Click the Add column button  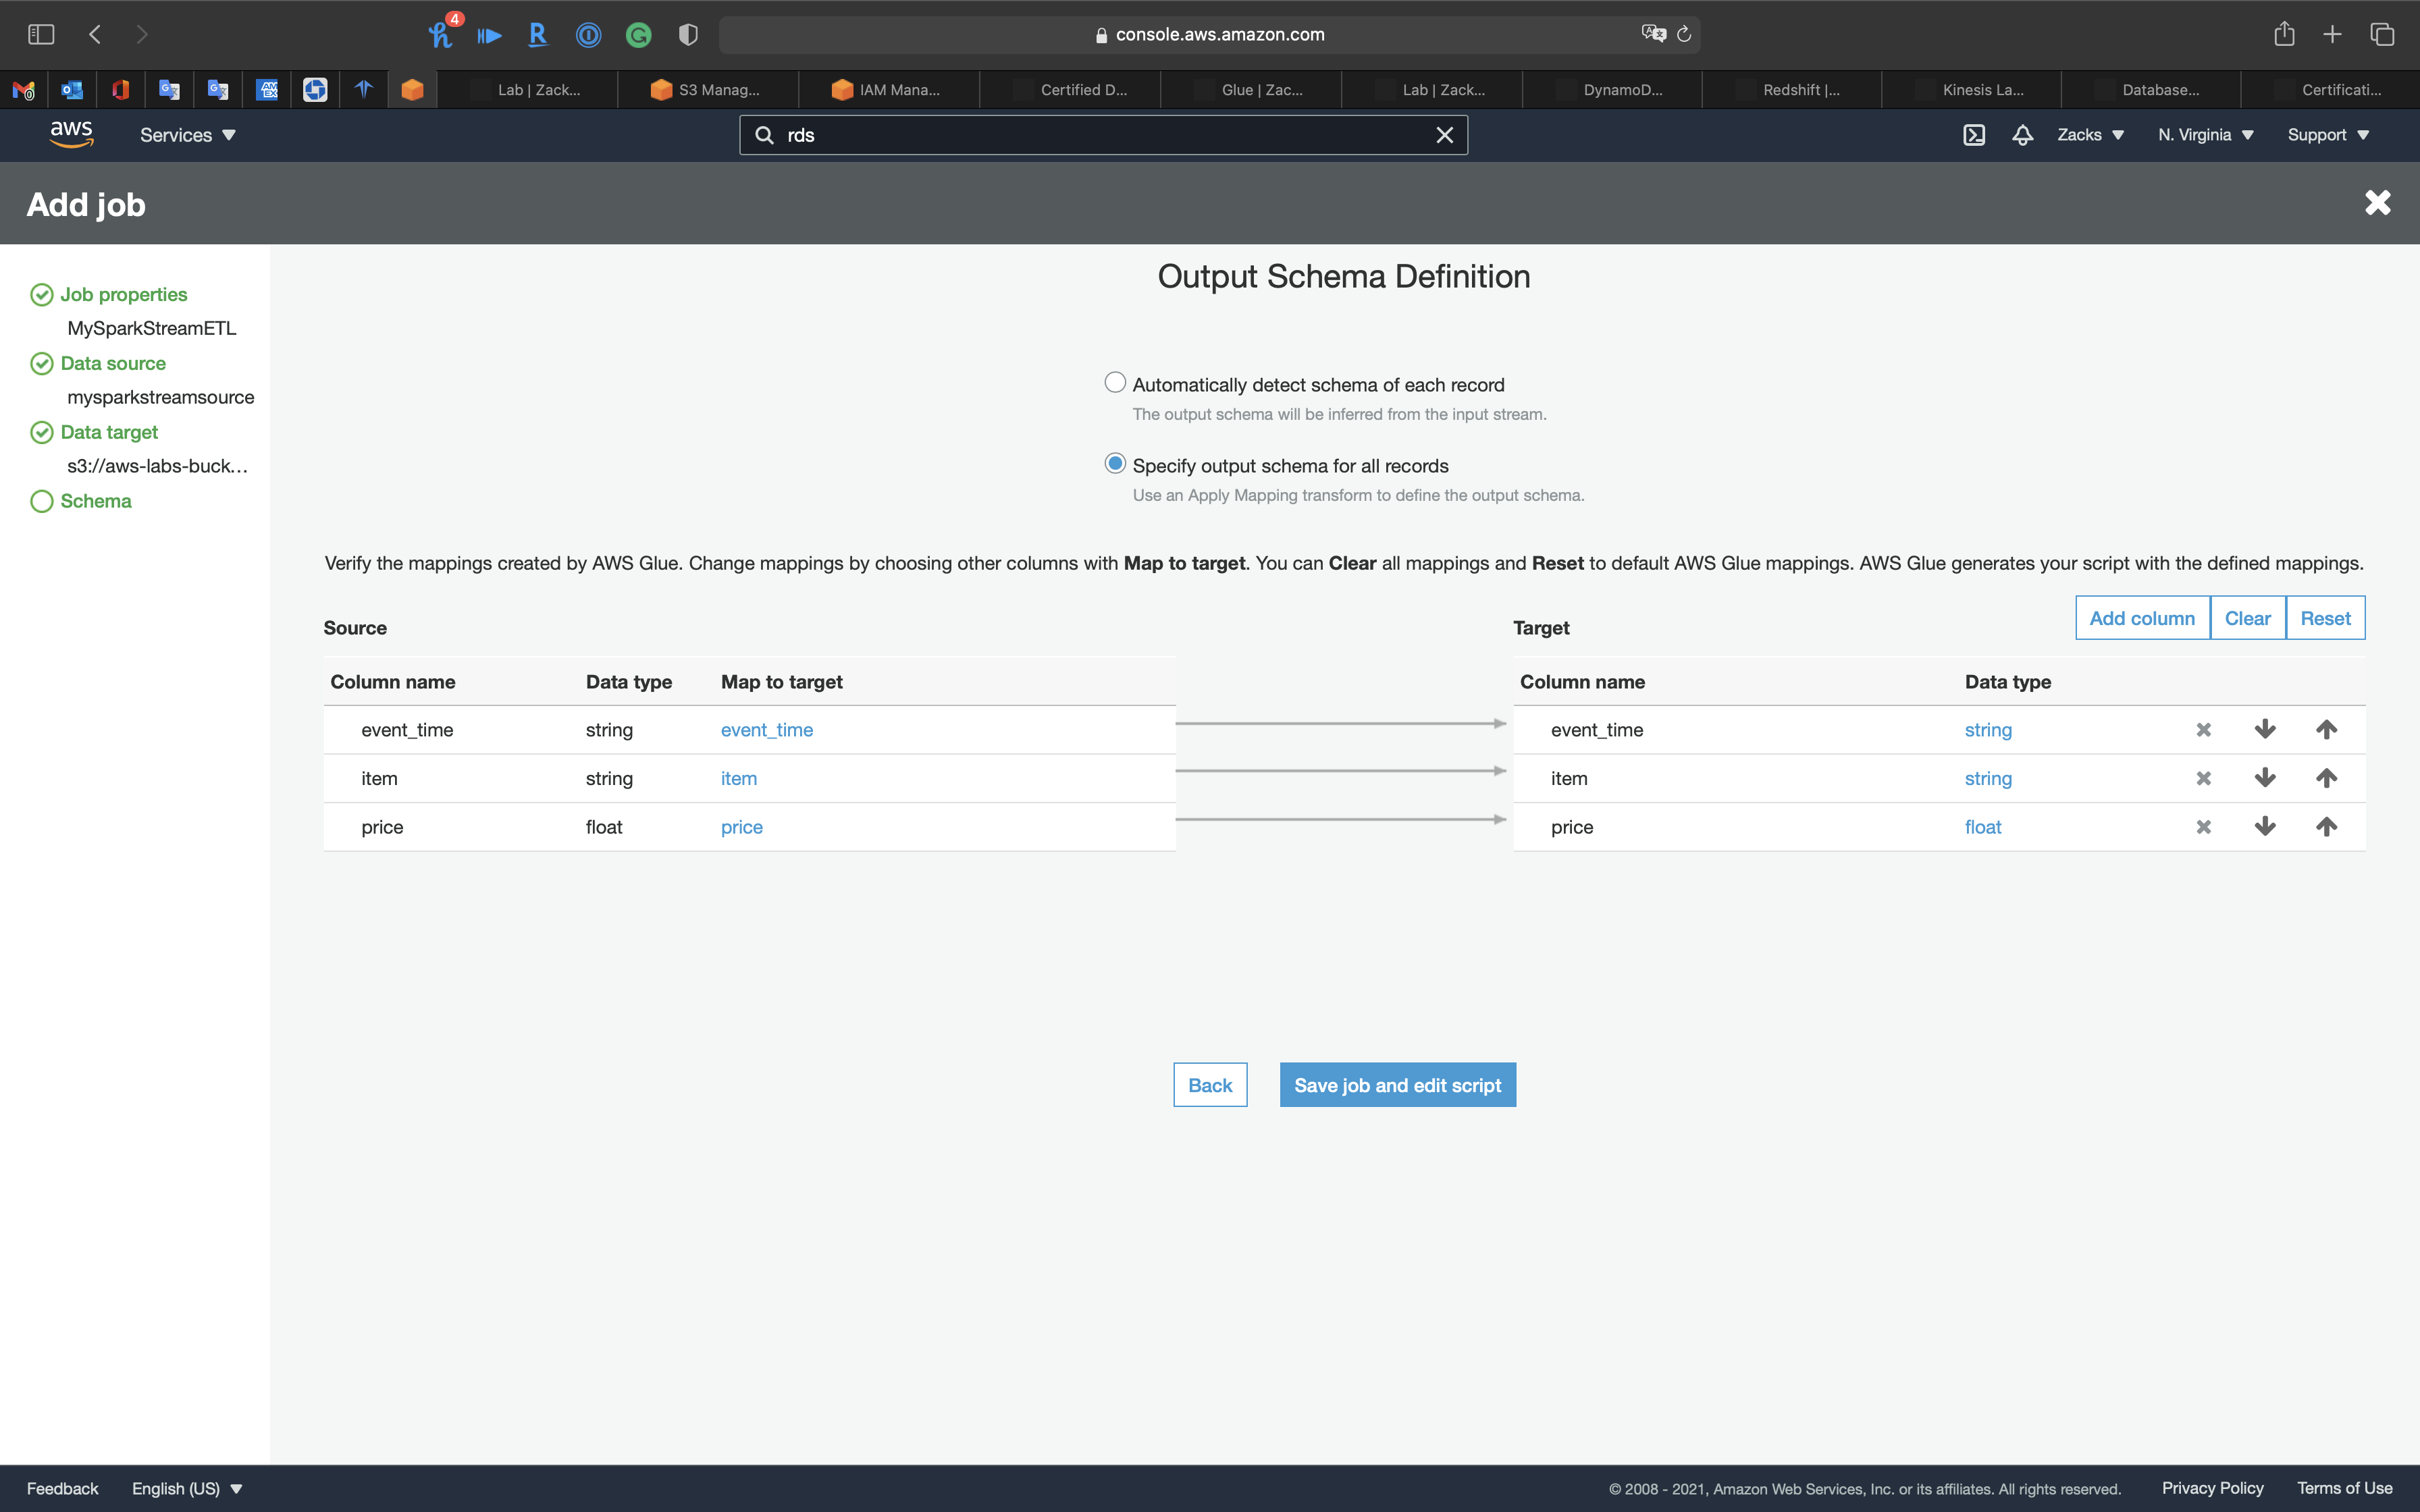click(2141, 618)
